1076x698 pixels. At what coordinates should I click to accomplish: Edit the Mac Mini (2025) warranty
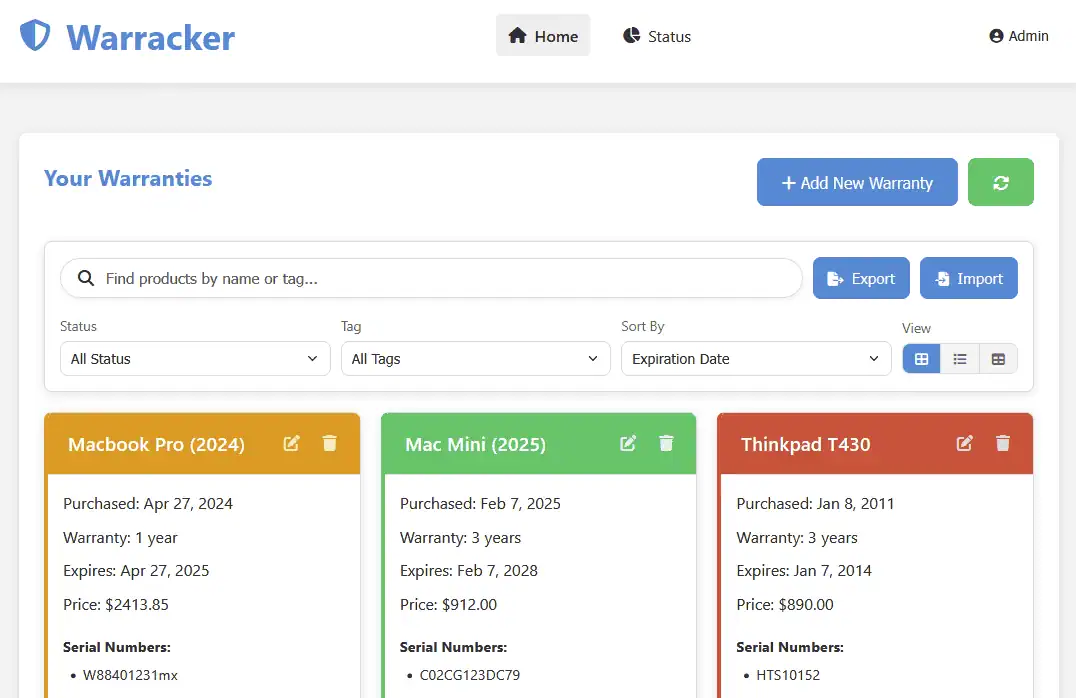pyautogui.click(x=628, y=443)
